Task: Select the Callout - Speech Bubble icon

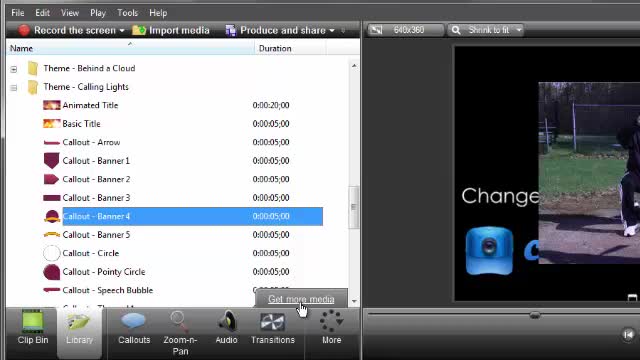Action: pos(51,290)
